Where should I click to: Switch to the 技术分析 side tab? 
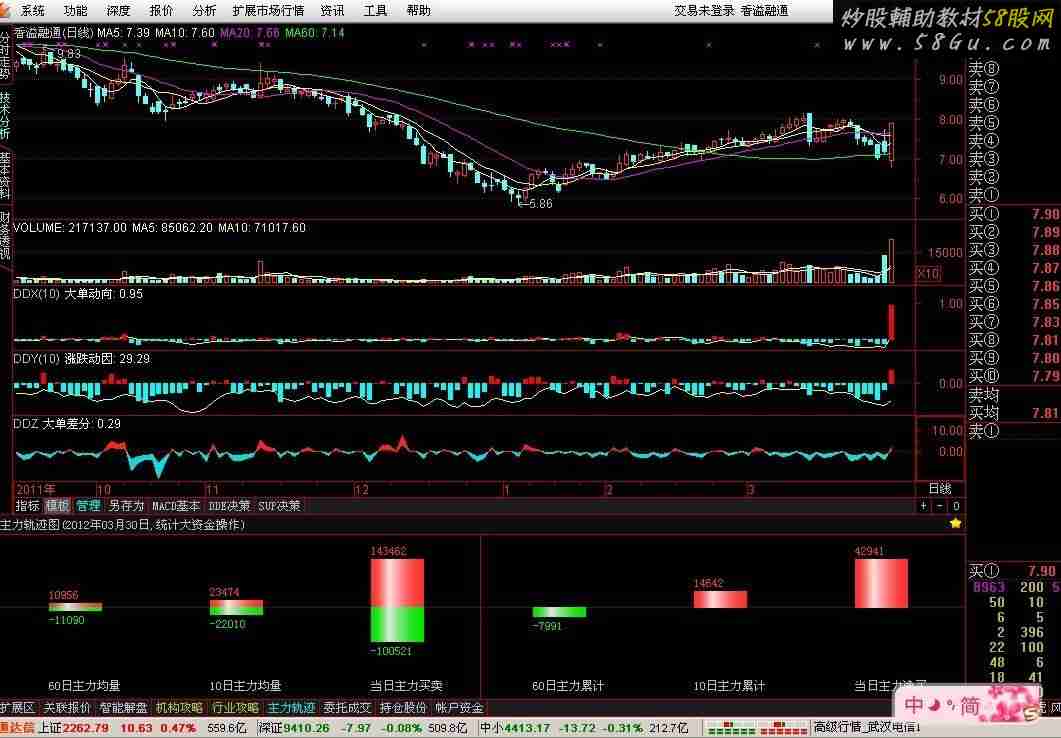coord(5,116)
